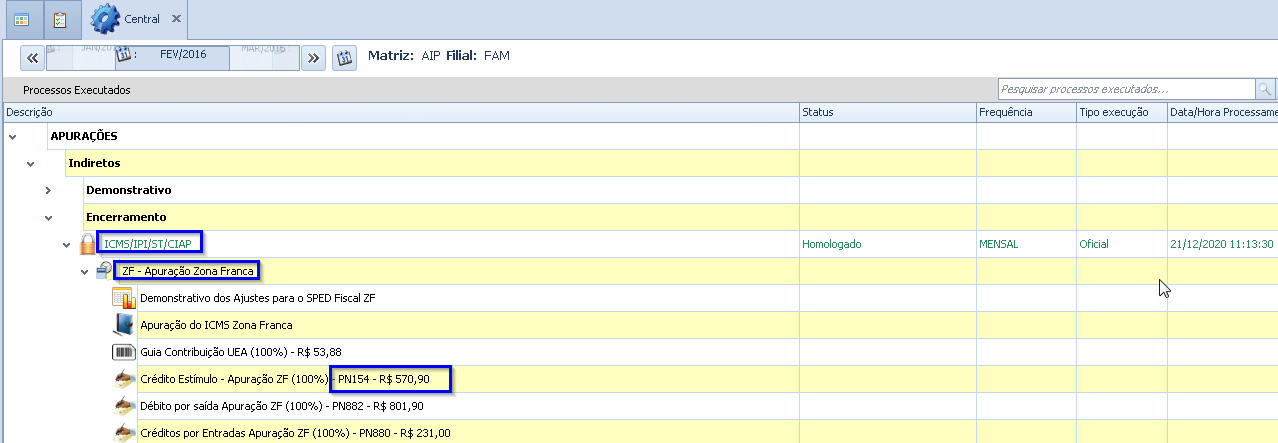Click the icon of Débito por saída row

124,406
